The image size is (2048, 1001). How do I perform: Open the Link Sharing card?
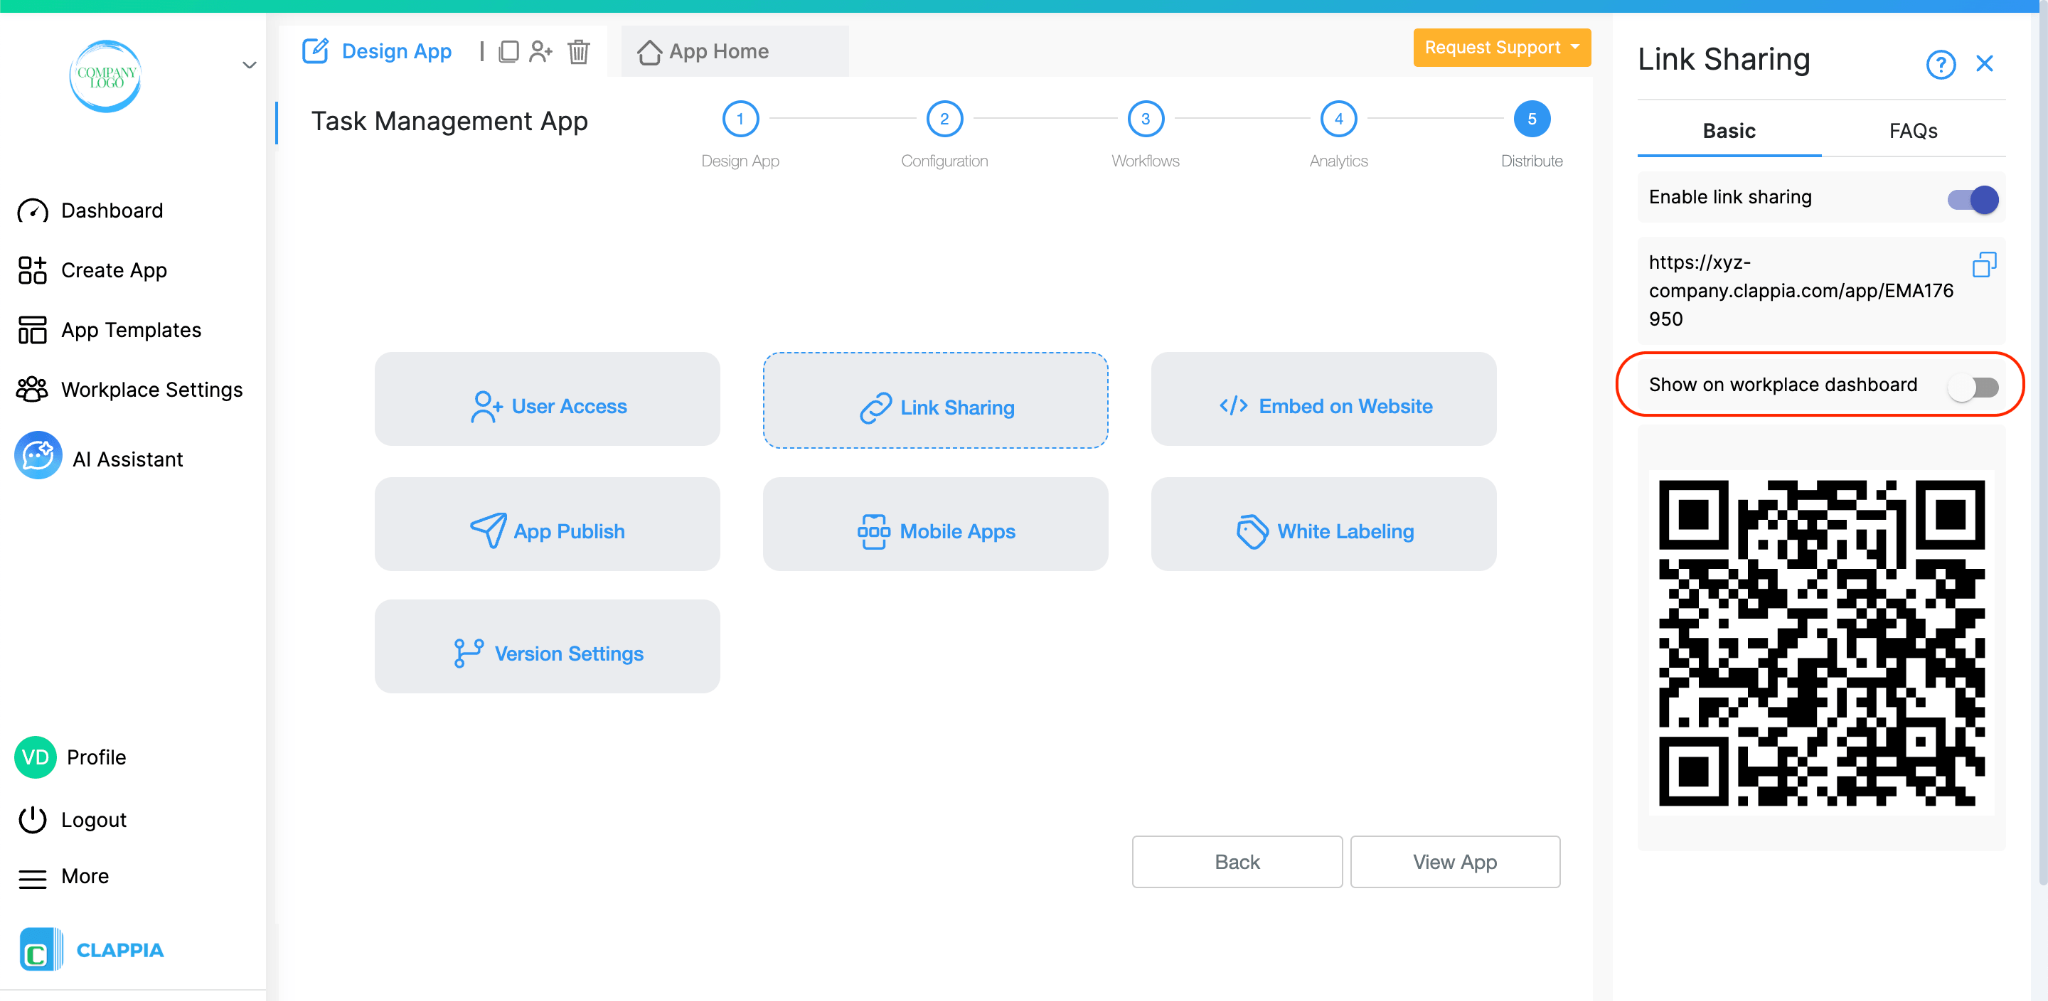tap(935, 400)
